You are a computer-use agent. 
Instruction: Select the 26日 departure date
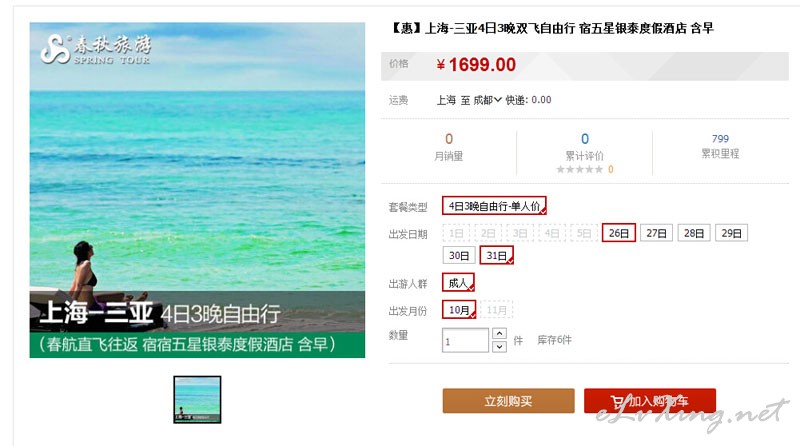click(618, 233)
